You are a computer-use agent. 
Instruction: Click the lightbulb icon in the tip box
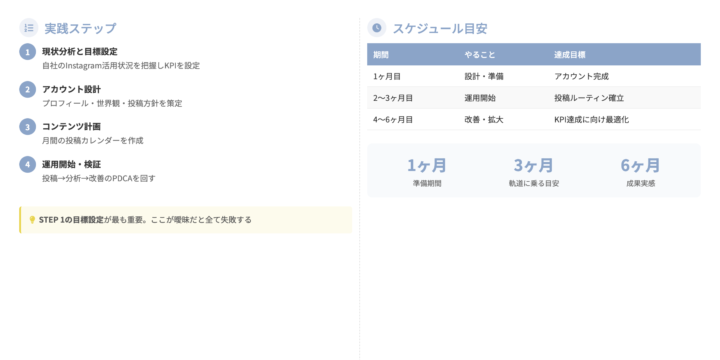coord(32,220)
